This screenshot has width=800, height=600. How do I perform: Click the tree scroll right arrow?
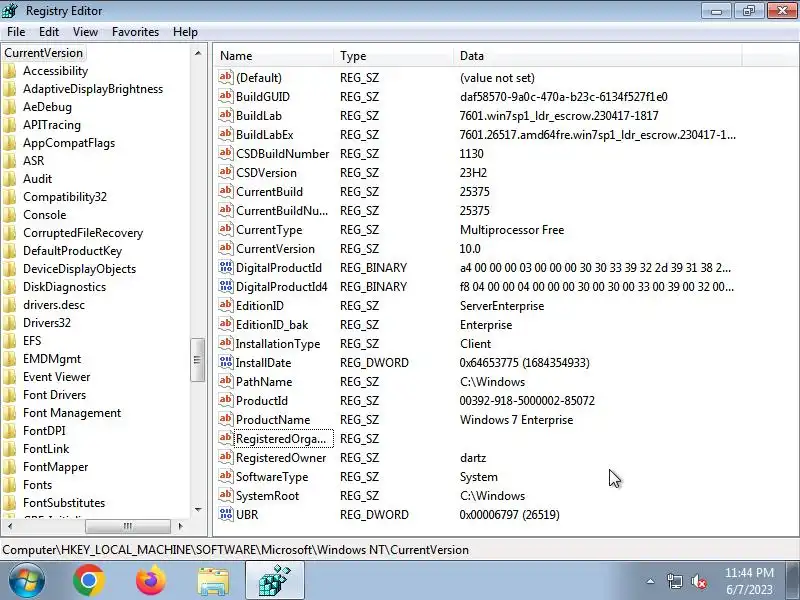[x=180, y=526]
